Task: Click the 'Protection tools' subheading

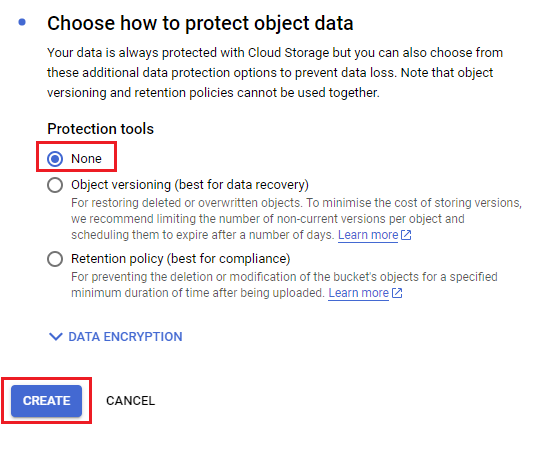Action: point(100,129)
